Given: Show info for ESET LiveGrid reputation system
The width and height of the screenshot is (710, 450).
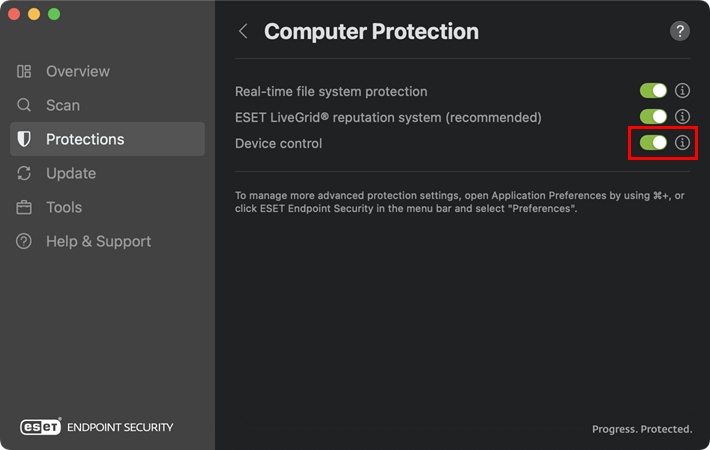Looking at the screenshot, I should coord(683,117).
